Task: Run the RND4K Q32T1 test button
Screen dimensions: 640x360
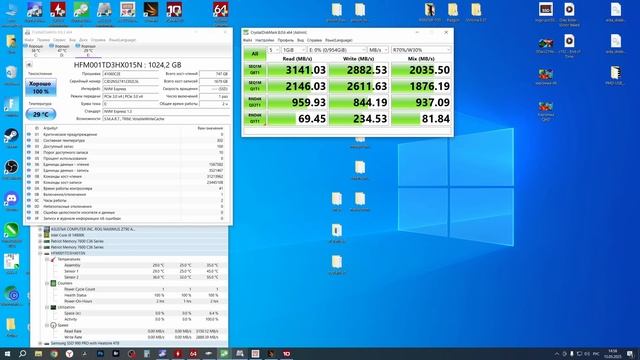Action: [255, 102]
